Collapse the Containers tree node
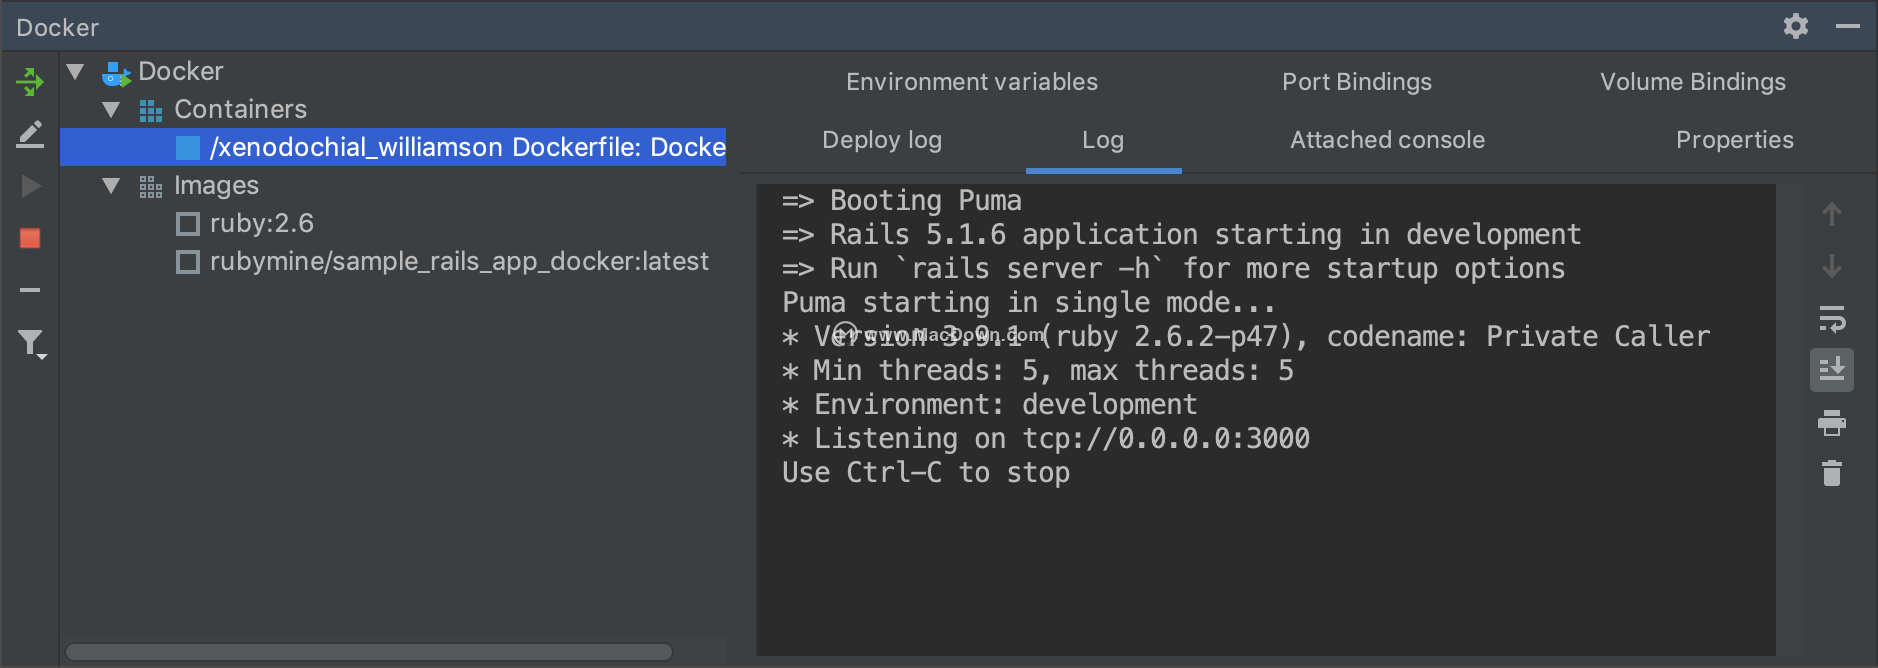 111,109
